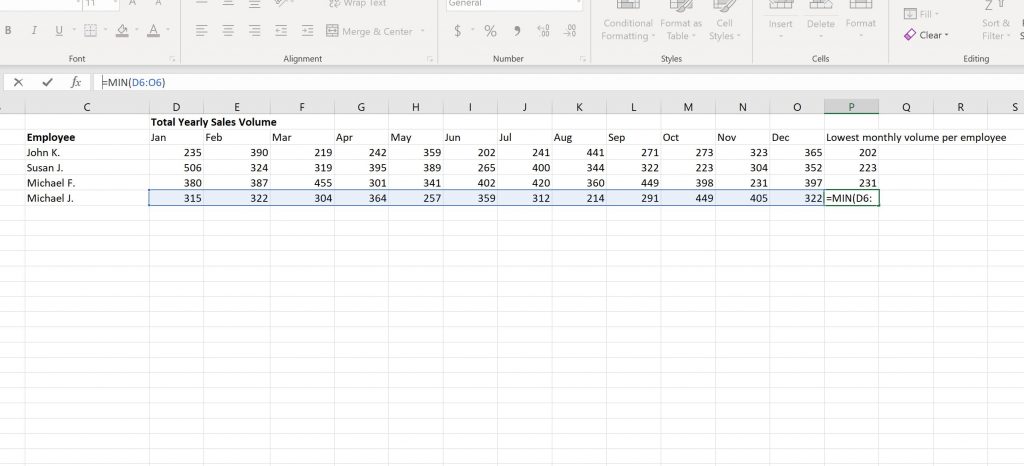Select John K.'s August value 441
This screenshot has height=466, width=1024.
click(x=579, y=153)
